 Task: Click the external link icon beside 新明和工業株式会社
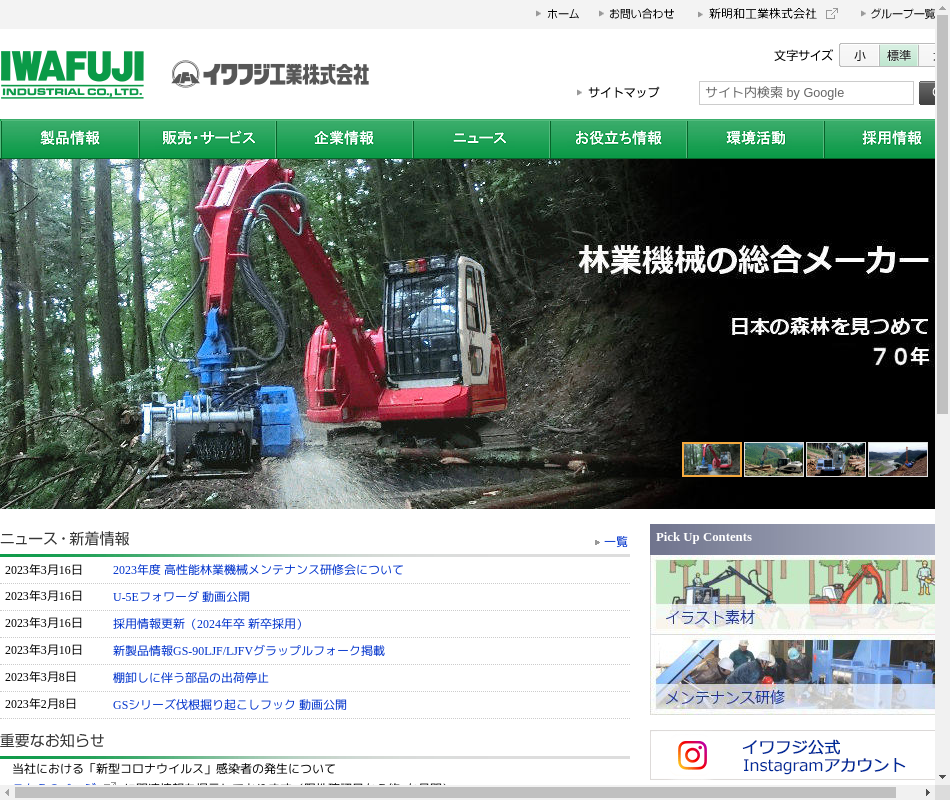pos(832,14)
